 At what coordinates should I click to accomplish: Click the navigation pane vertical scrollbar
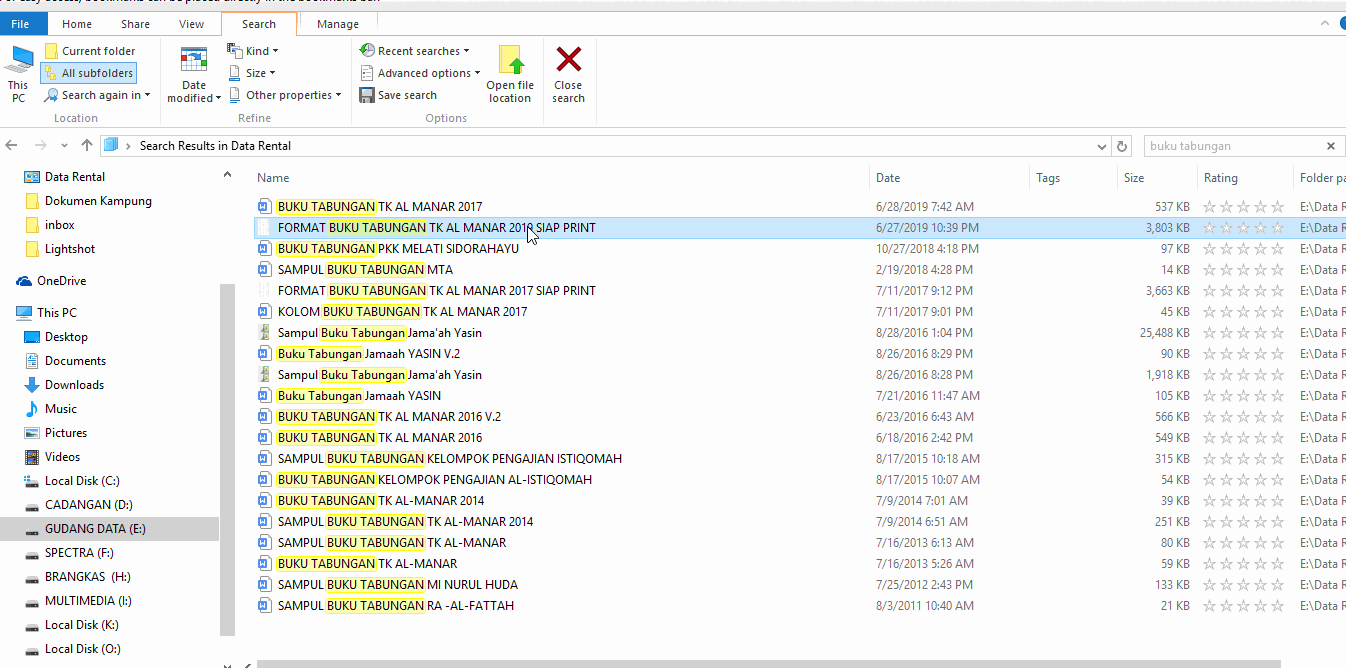point(227,460)
